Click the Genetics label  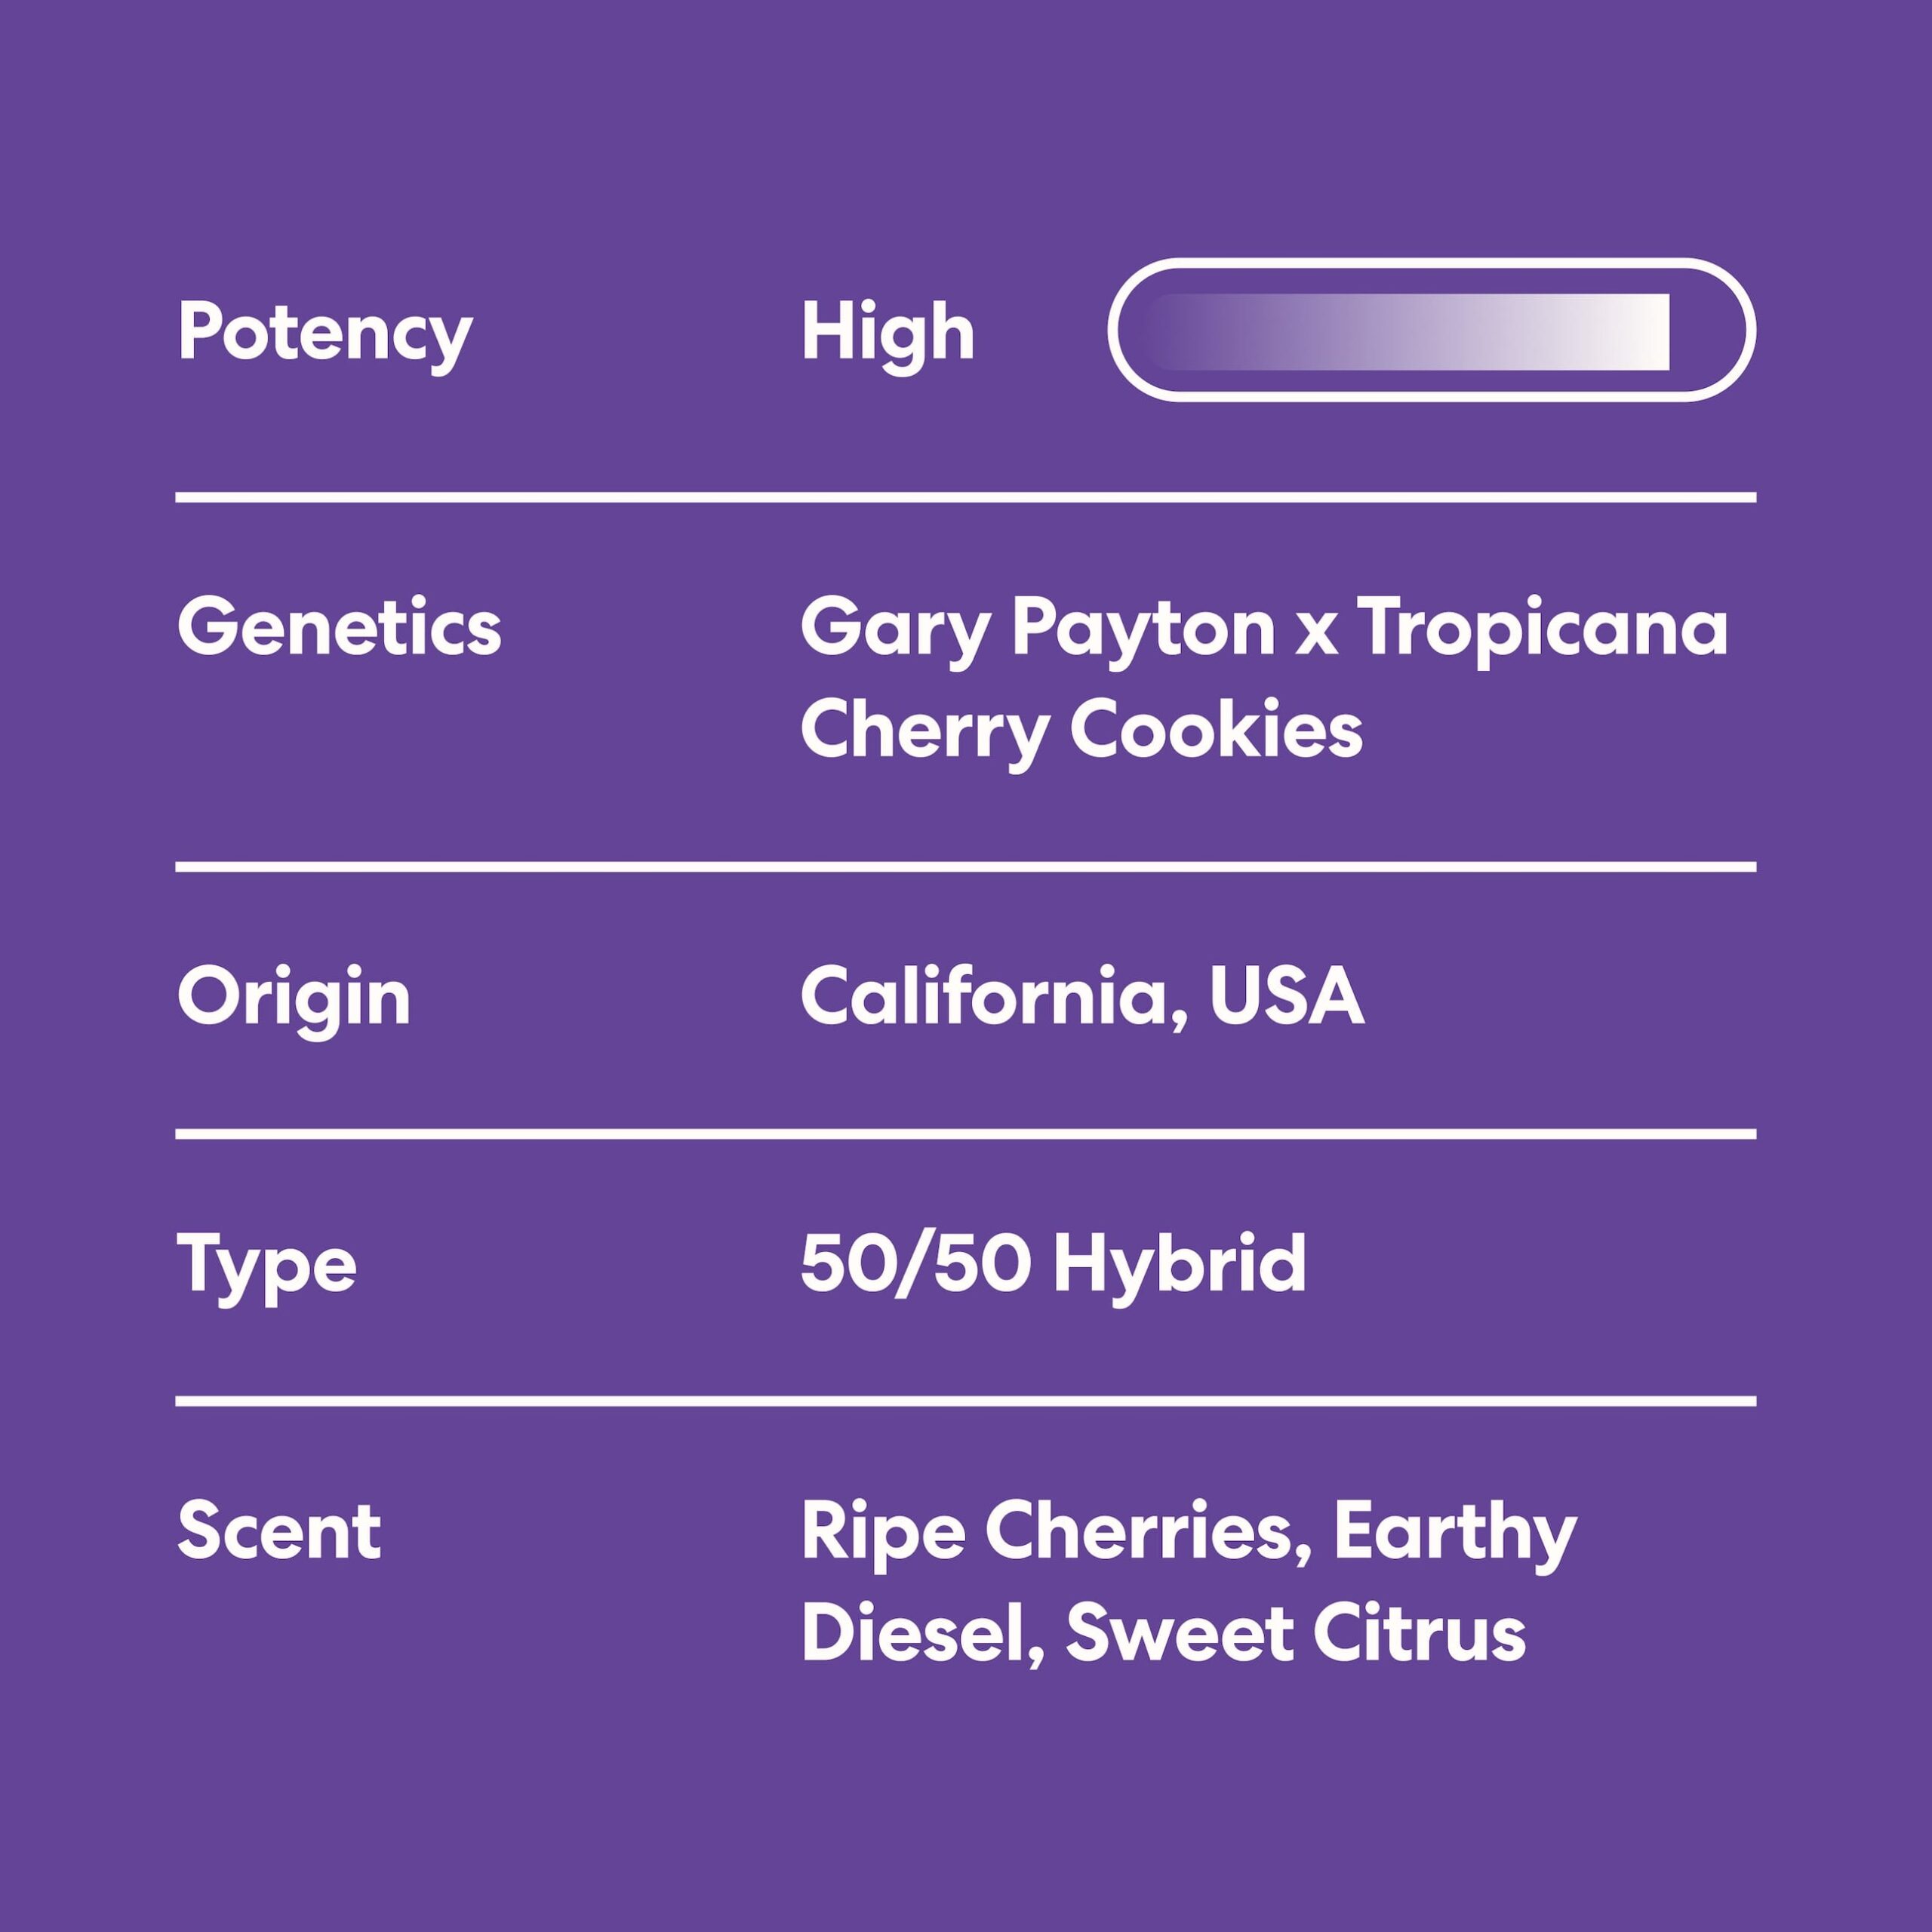(339, 628)
